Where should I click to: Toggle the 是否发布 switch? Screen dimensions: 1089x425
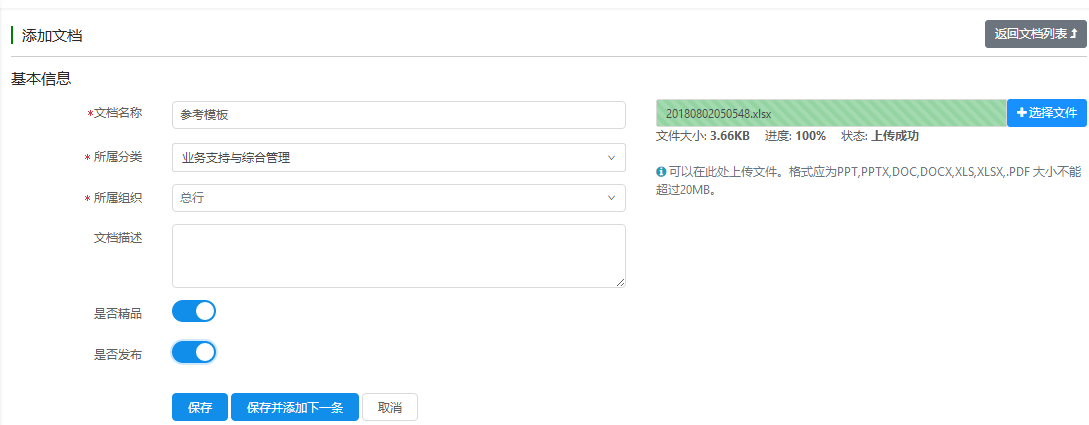pyautogui.click(x=194, y=352)
